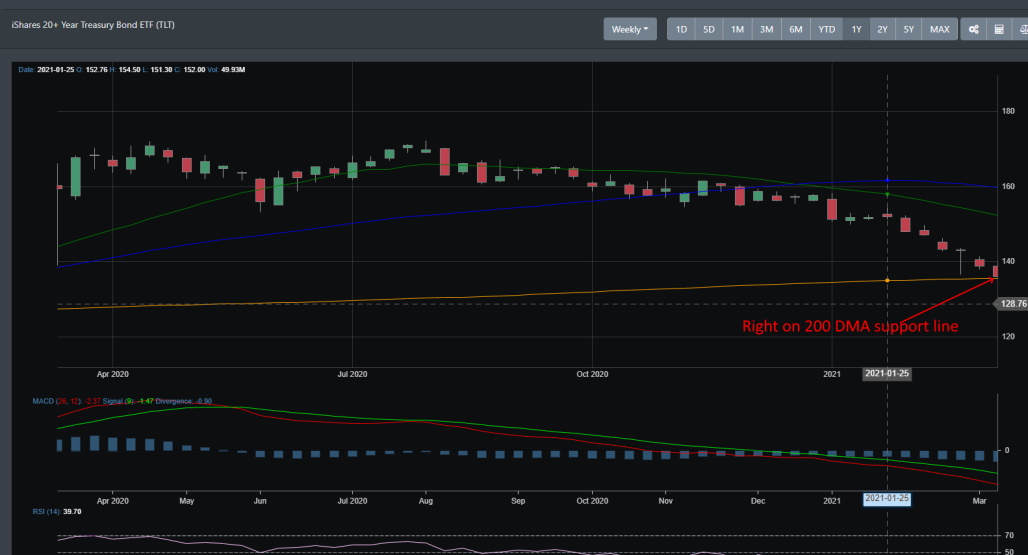
Task: Click the MACD Signal (9) label
Action: (118, 401)
